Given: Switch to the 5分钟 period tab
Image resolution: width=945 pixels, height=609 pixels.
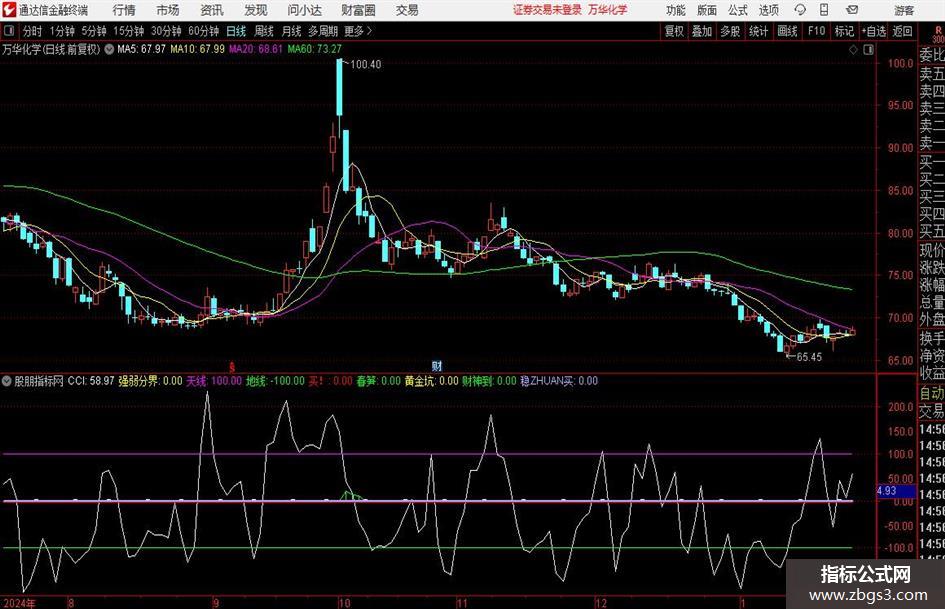Looking at the screenshot, I should coord(93,31).
